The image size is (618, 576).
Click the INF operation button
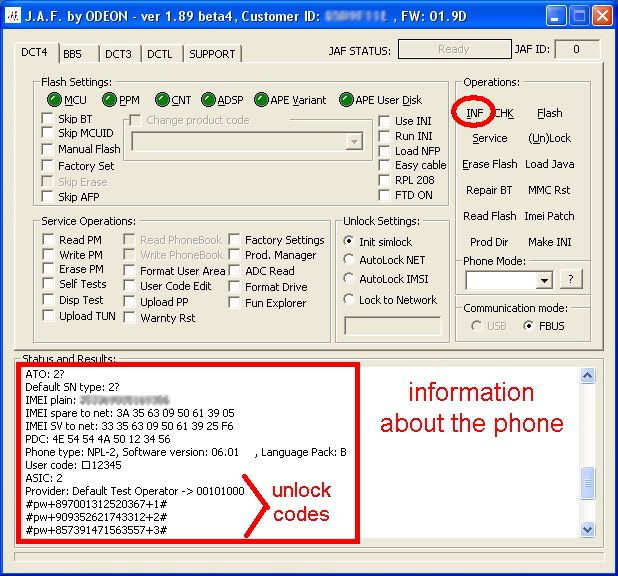(475, 113)
